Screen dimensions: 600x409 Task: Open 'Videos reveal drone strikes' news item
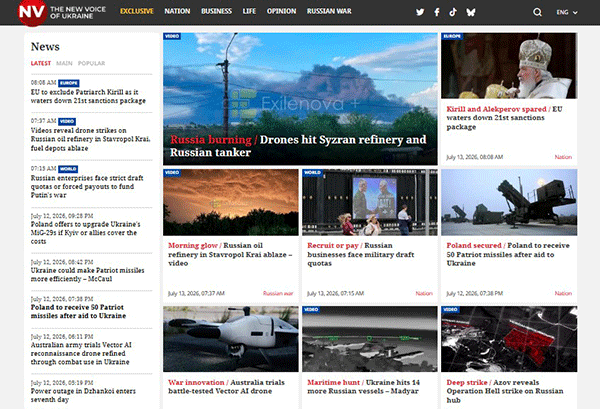[x=90, y=139]
